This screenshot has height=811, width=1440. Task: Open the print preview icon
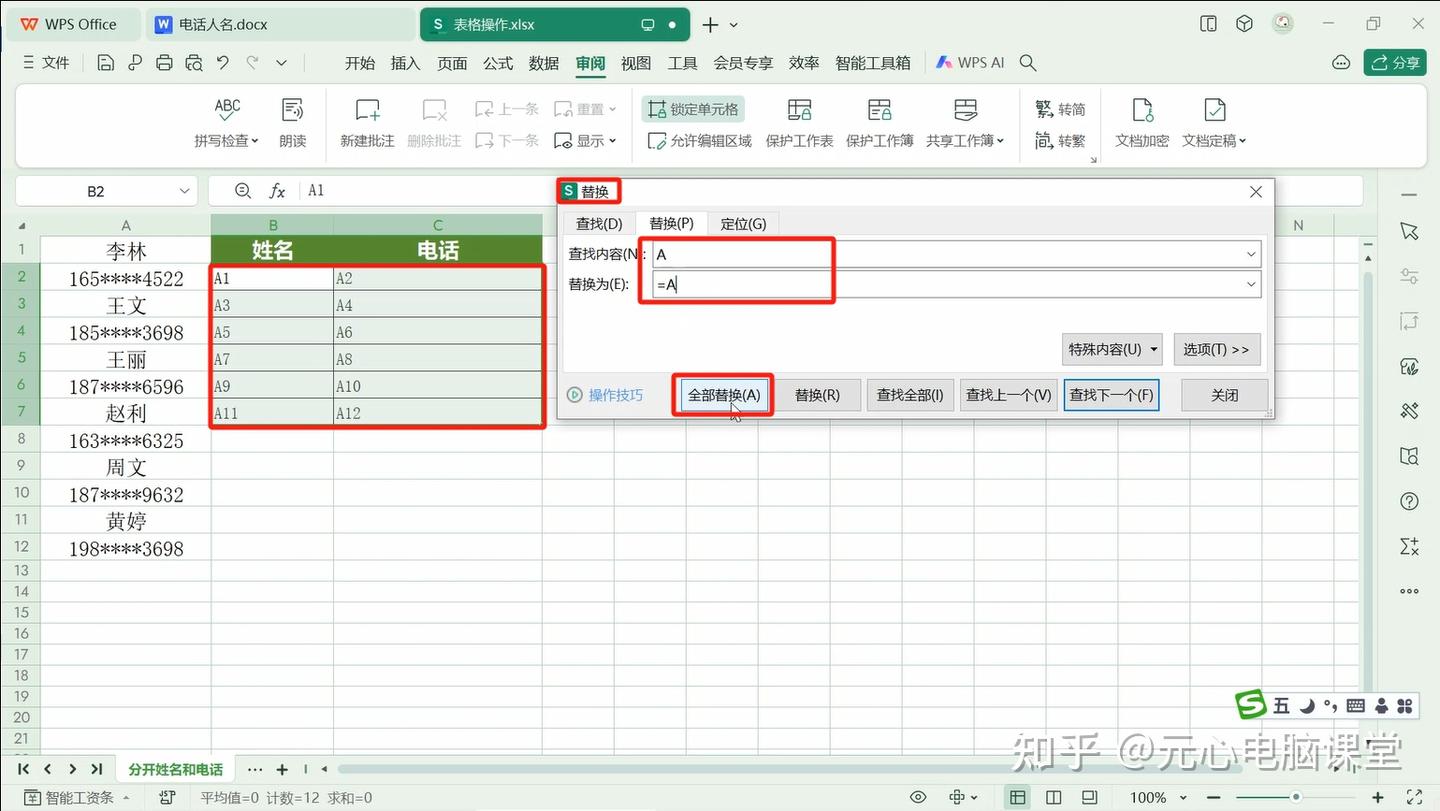[194, 63]
